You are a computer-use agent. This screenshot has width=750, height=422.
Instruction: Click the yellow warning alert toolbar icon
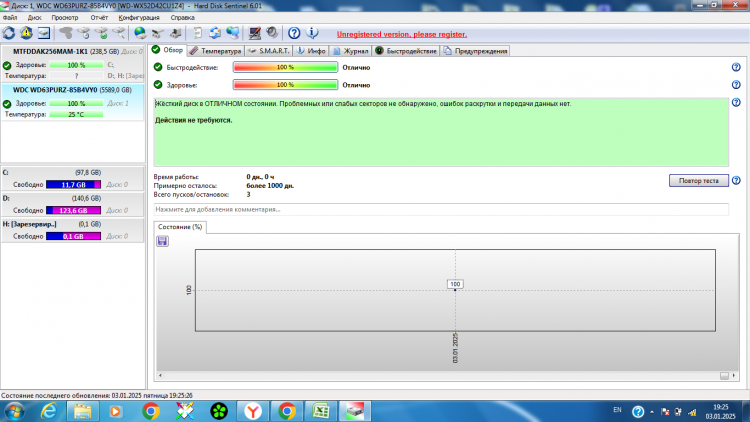click(x=26, y=33)
